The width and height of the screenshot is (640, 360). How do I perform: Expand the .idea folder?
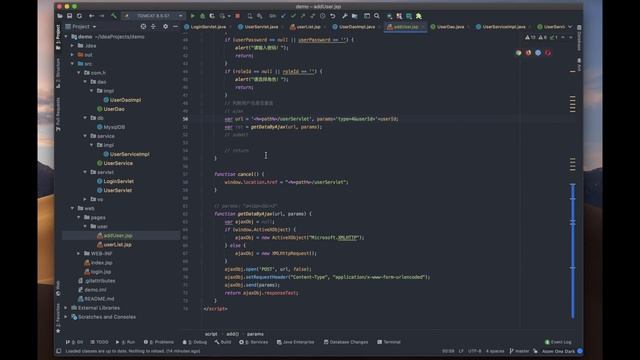(x=73, y=46)
